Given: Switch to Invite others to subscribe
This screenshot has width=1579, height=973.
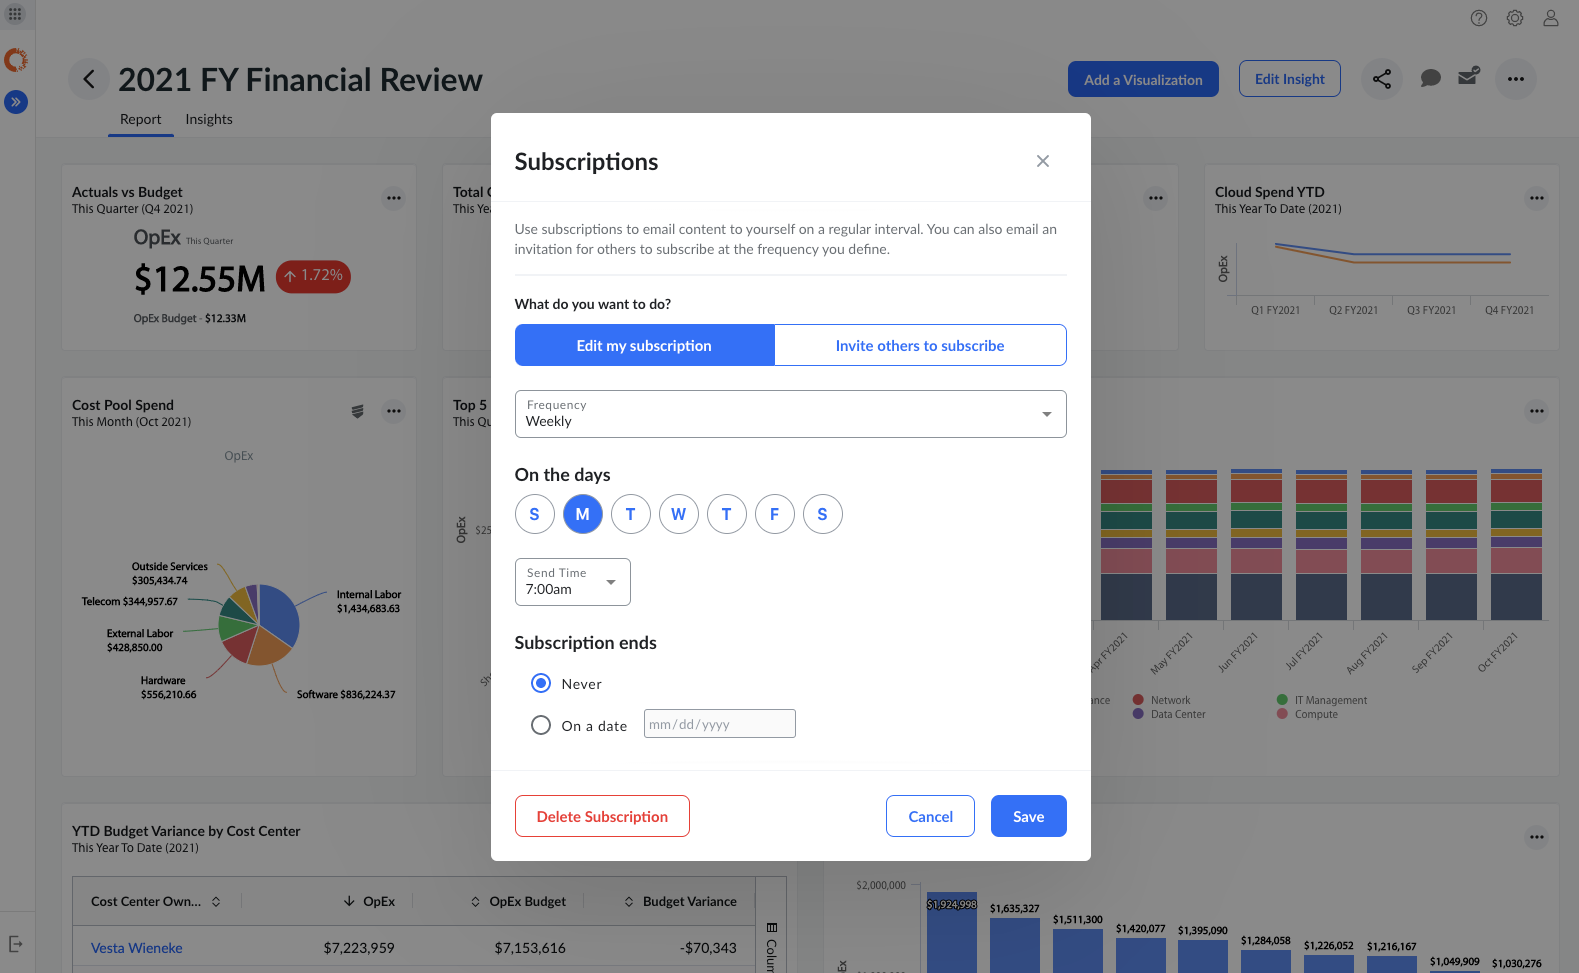Looking at the screenshot, I should [x=919, y=345].
